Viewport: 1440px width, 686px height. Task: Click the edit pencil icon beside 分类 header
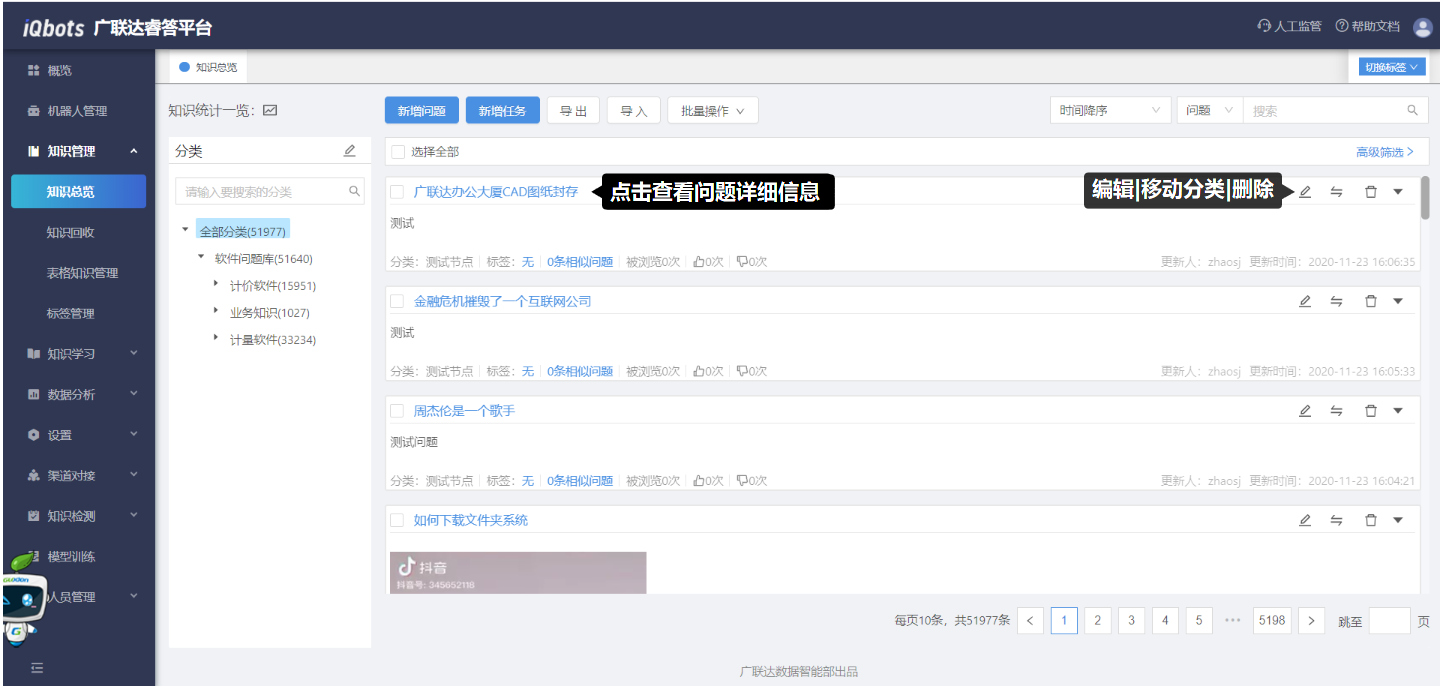349,151
